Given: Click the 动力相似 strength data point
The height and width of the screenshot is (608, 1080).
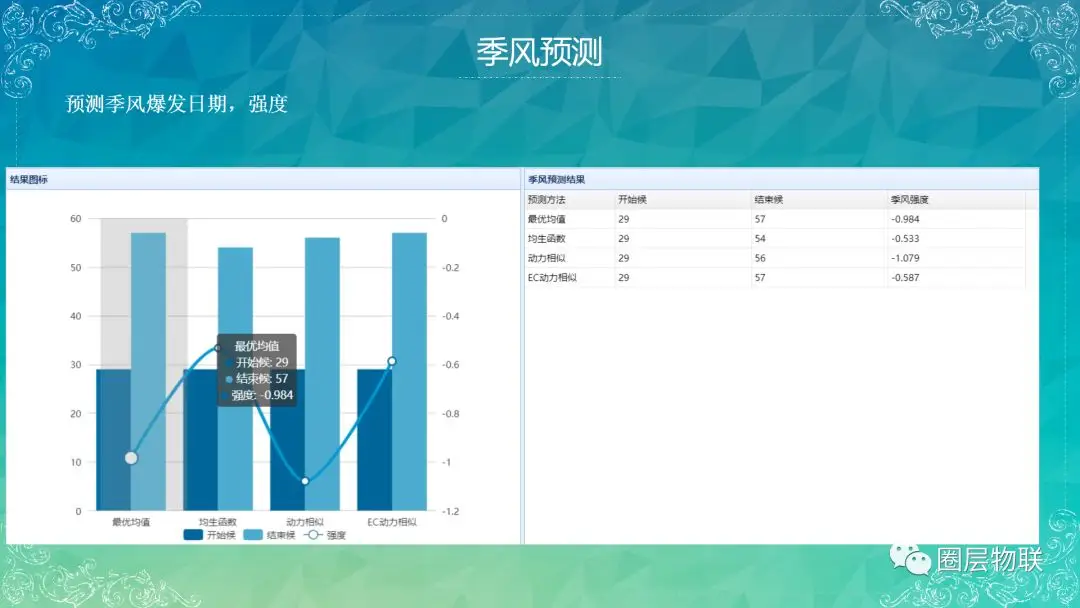Looking at the screenshot, I should click(x=305, y=481).
